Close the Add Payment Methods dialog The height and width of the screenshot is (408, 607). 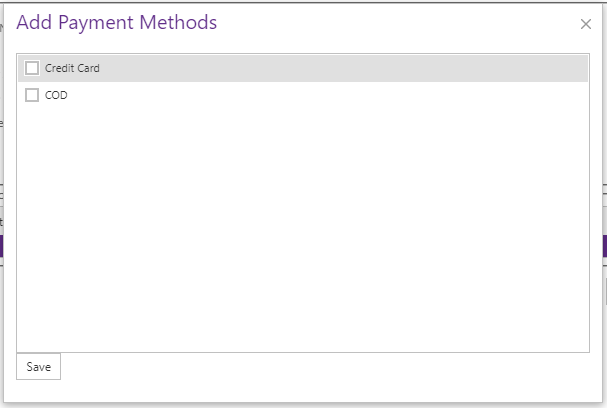pyautogui.click(x=586, y=24)
